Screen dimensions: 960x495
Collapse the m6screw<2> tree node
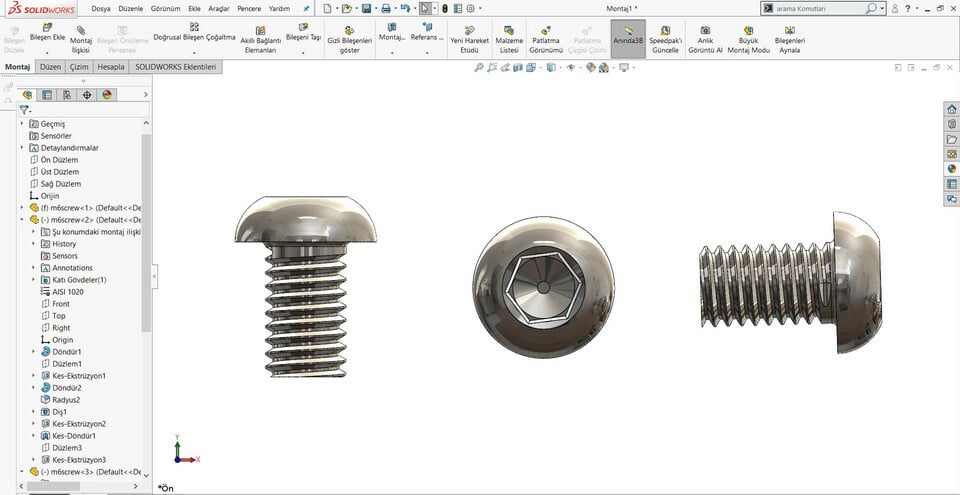[22, 220]
